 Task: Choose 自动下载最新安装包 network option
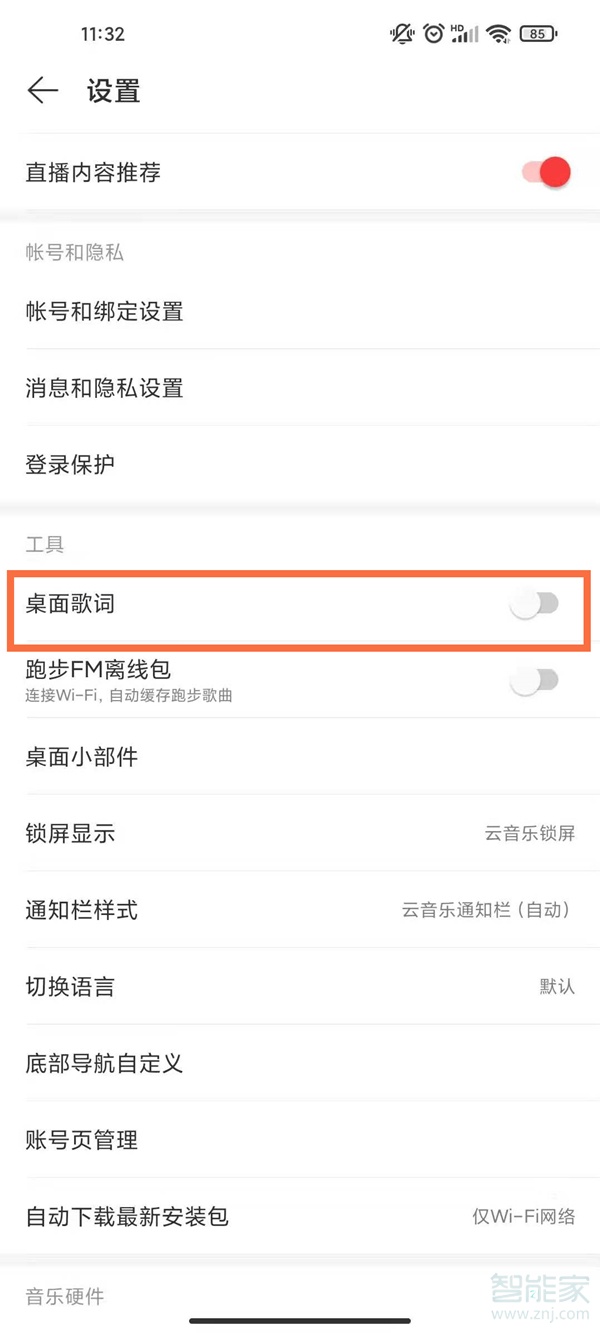[300, 1216]
